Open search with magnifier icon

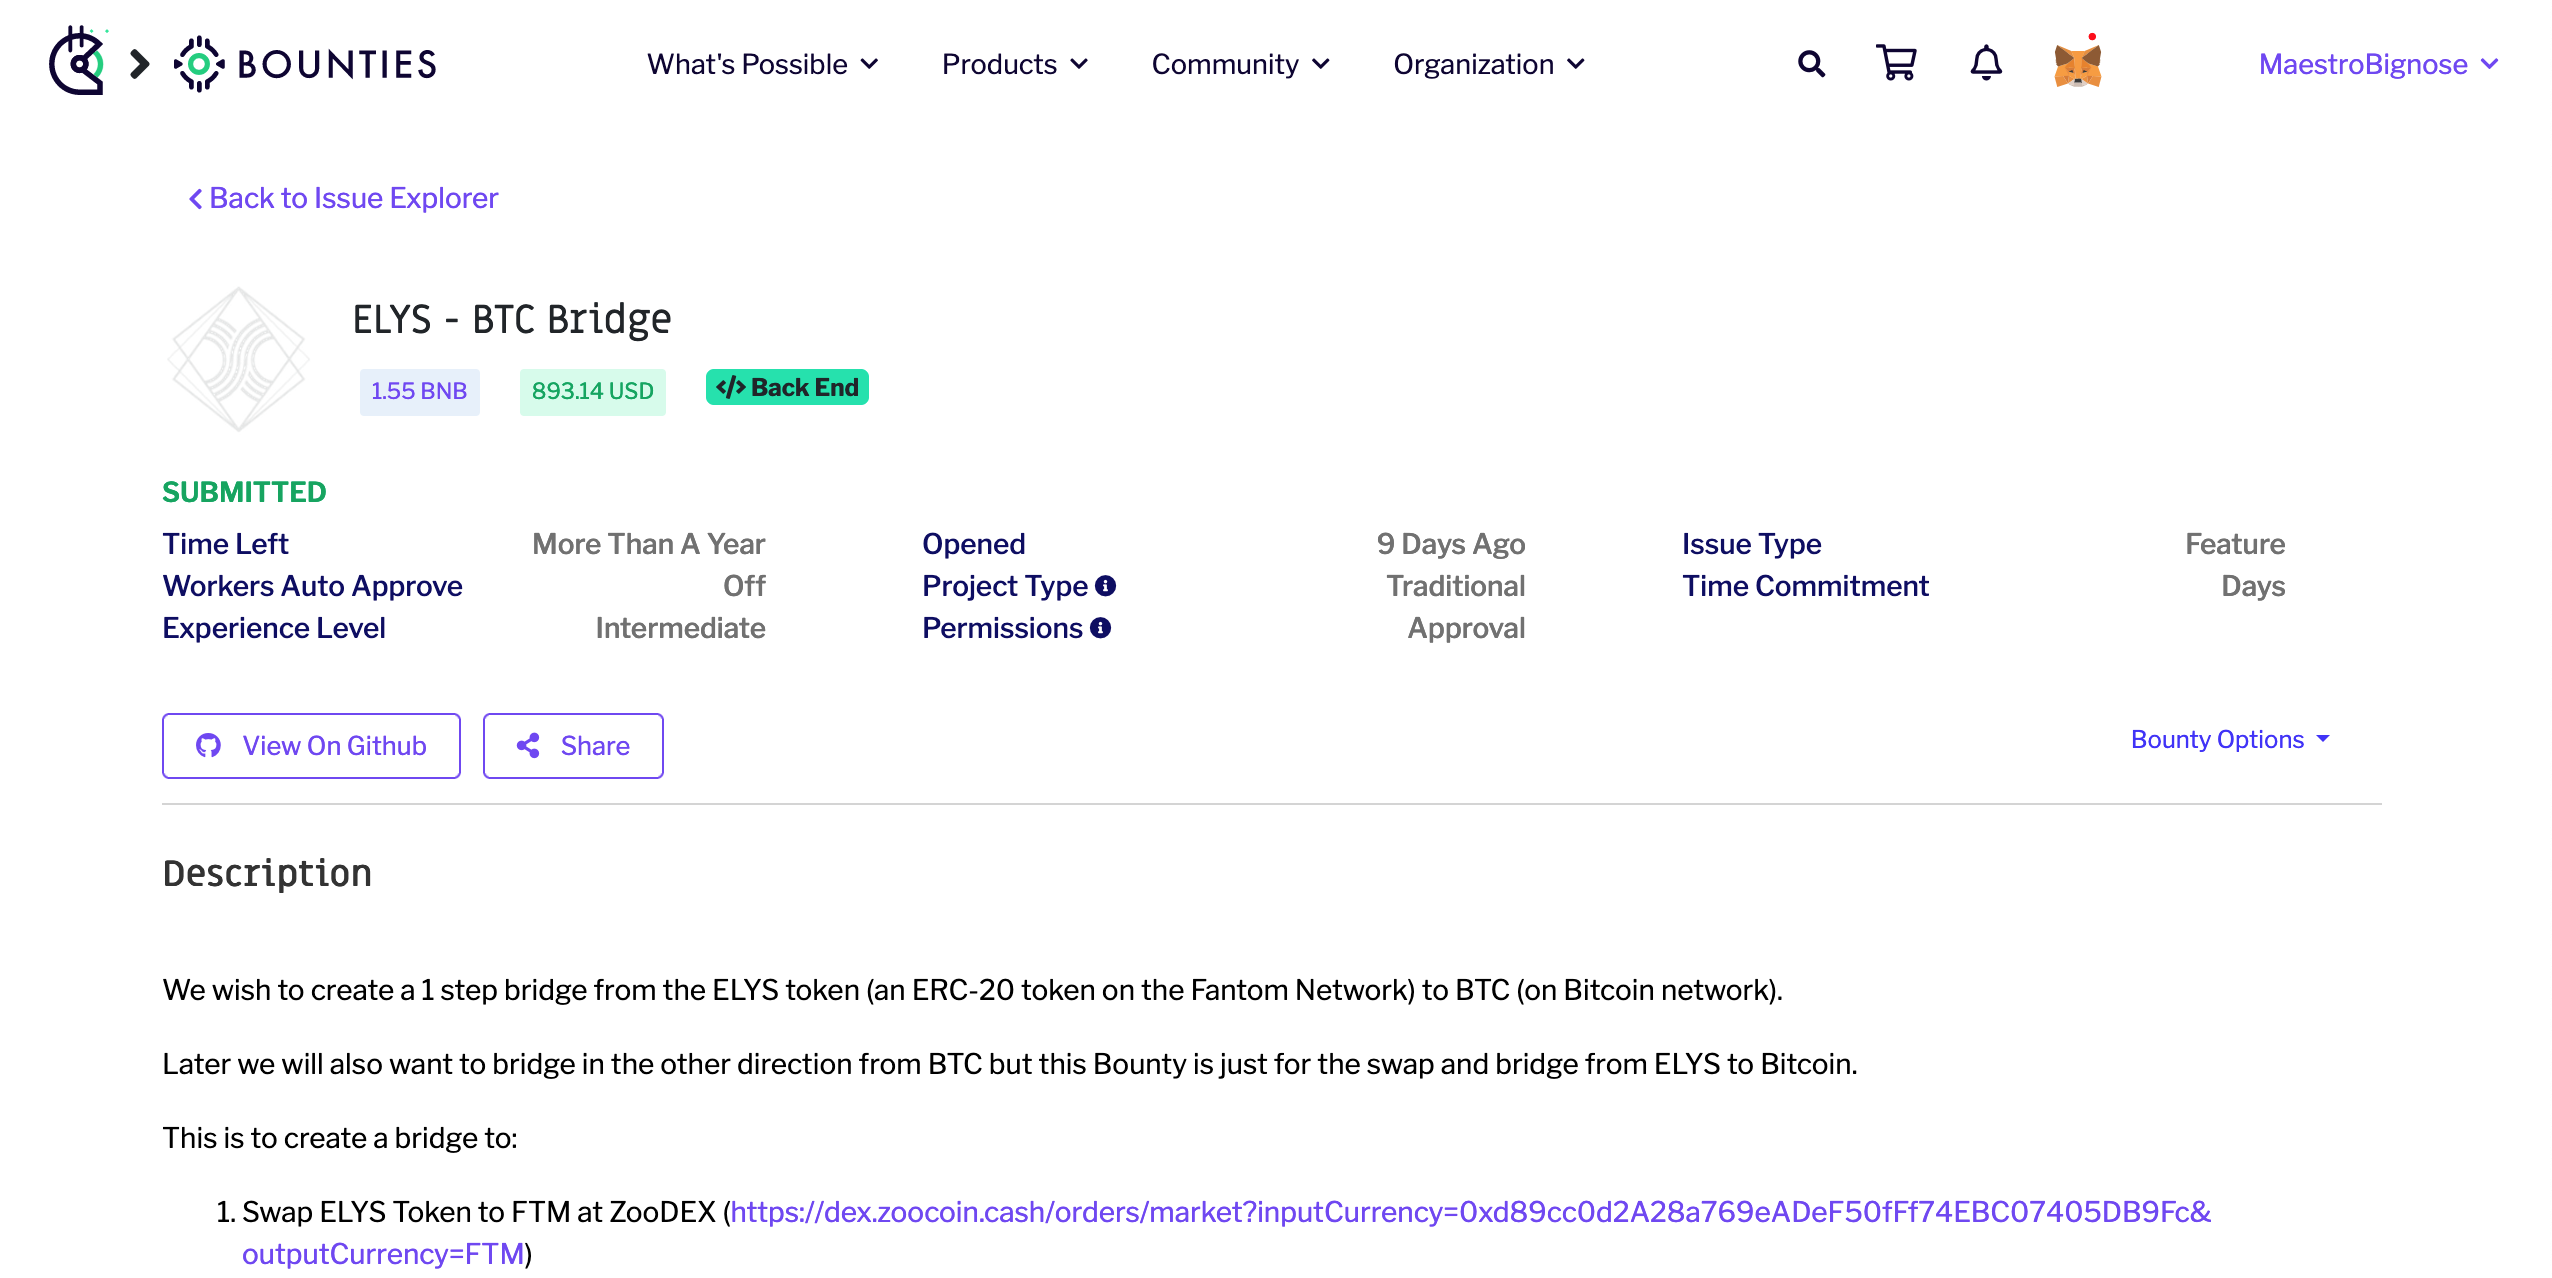pos(1810,64)
